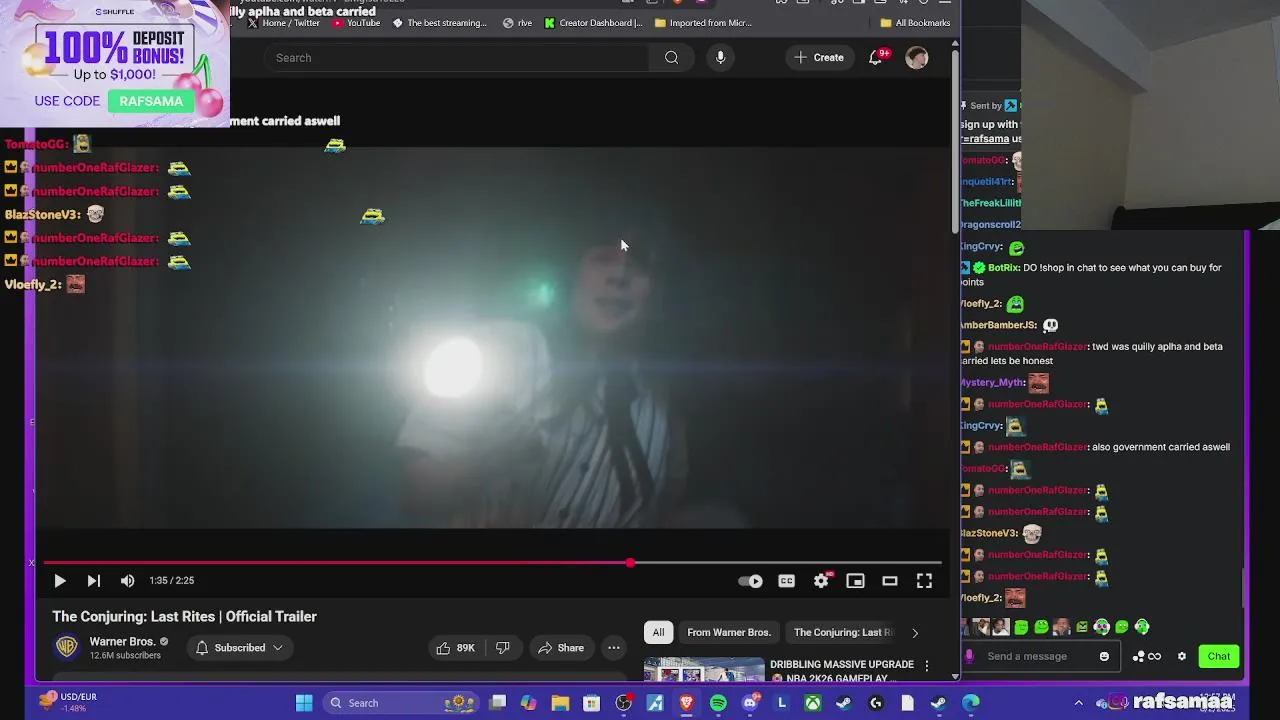Switch to miniplayer mode
Screen dimensions: 1280x720
pos(855,581)
